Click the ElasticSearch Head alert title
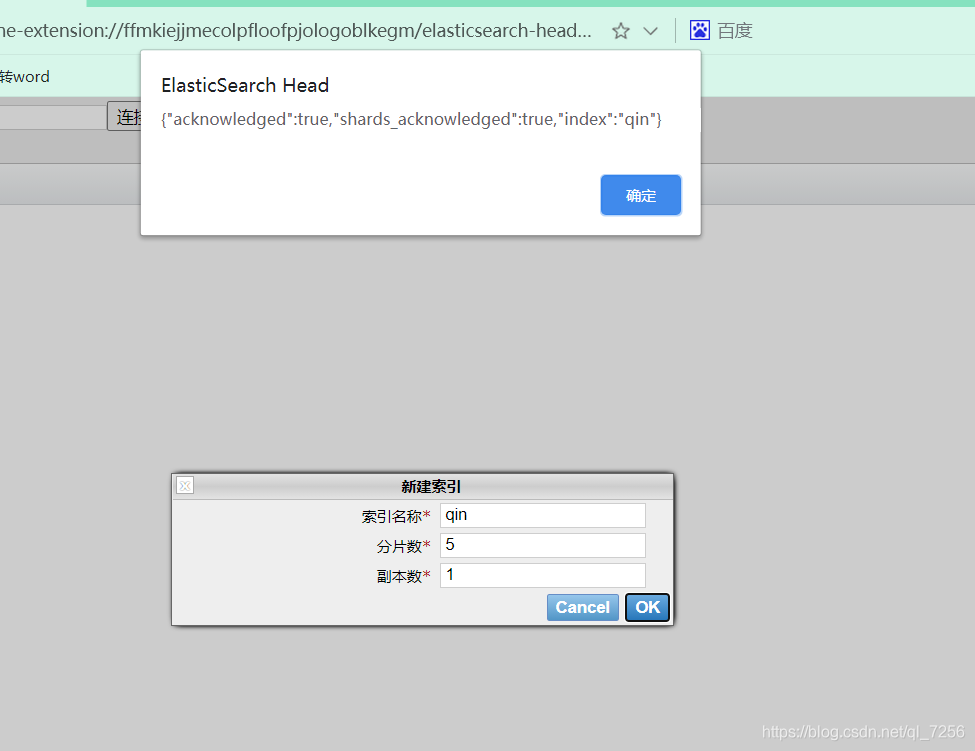Viewport: 975px width, 751px height. (x=245, y=85)
